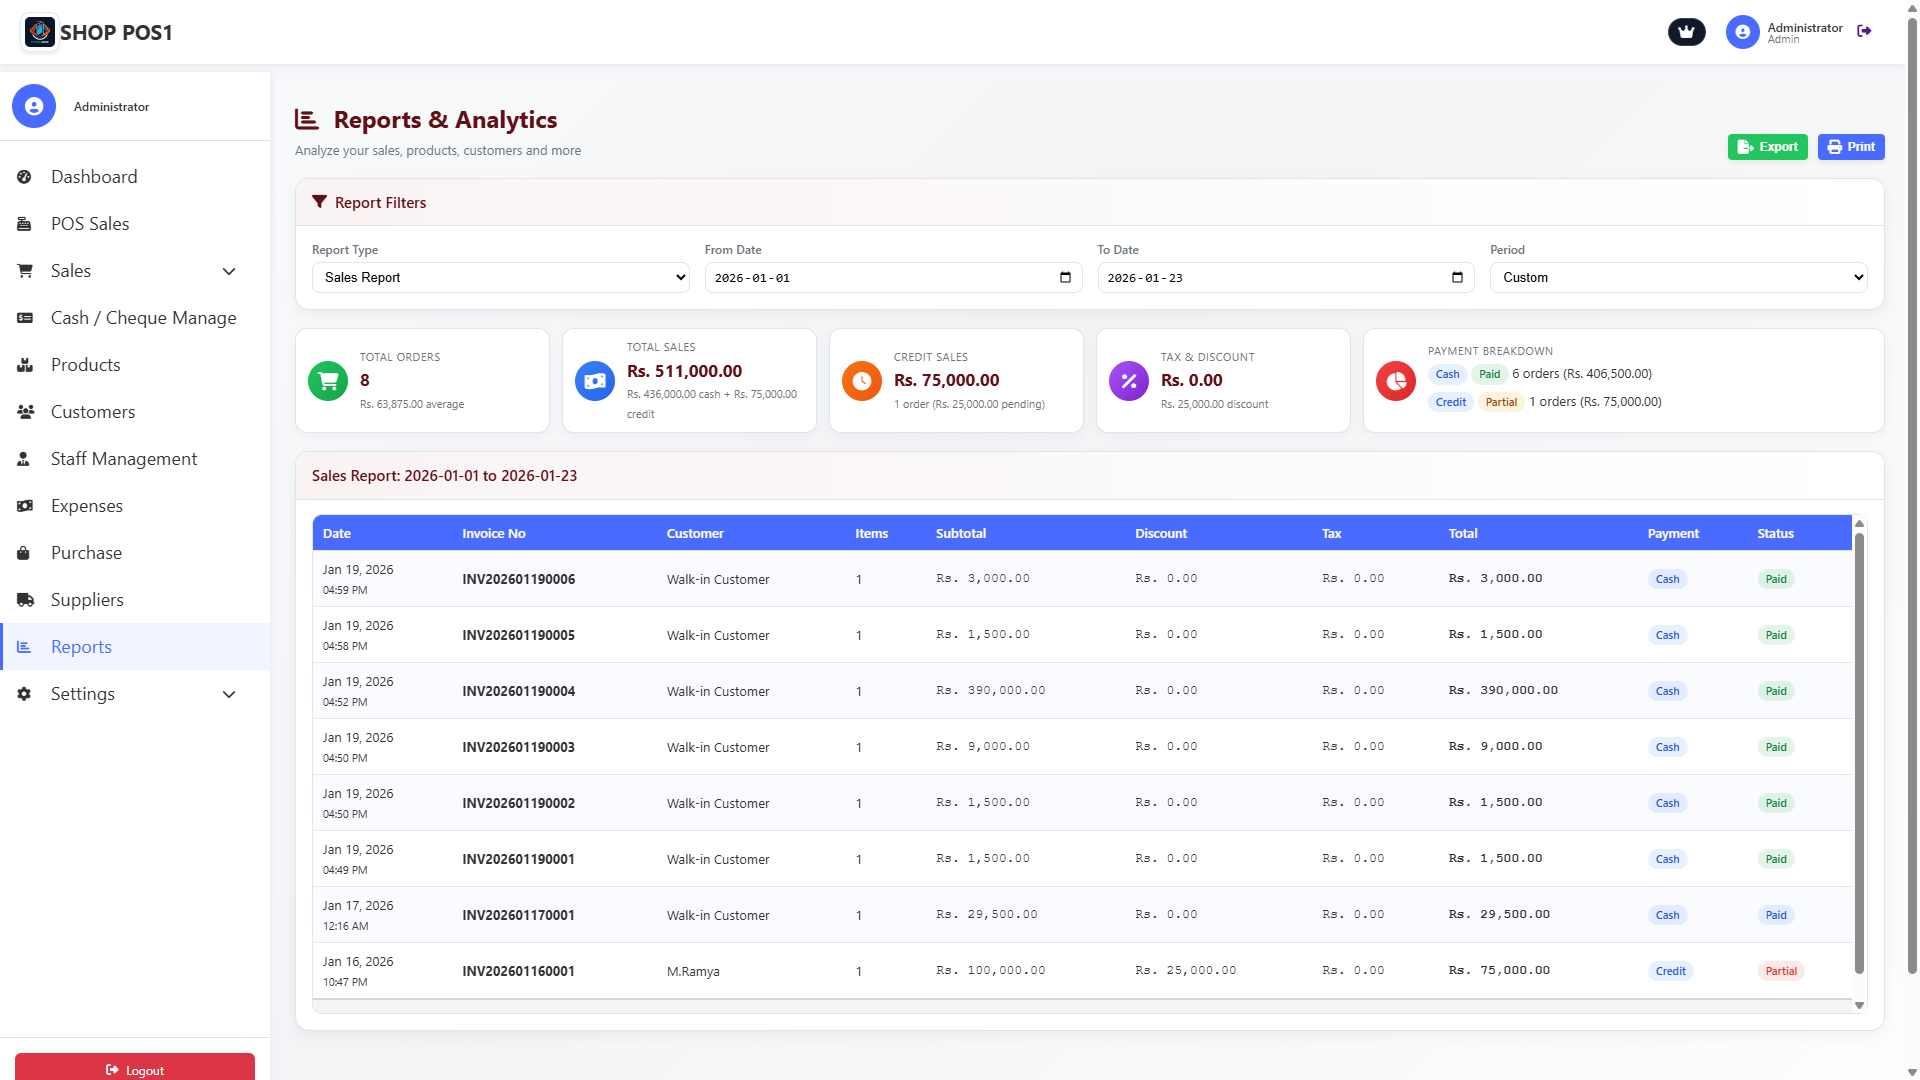Click the crown icon in top bar

[1686, 32]
